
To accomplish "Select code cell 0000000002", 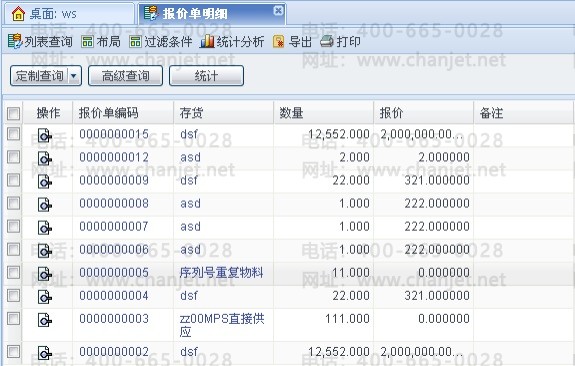I will pyautogui.click(x=114, y=352).
